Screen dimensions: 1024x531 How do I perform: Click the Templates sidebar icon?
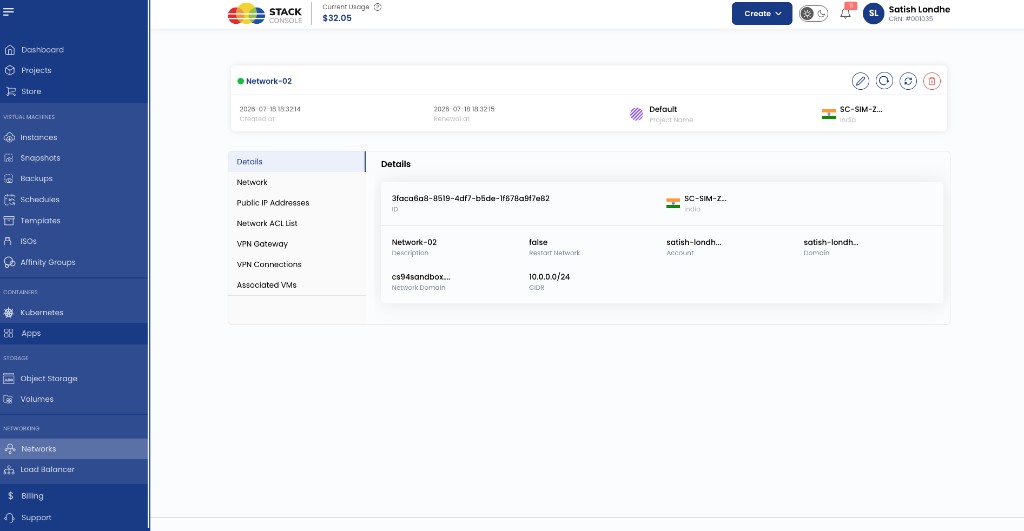(x=9, y=221)
